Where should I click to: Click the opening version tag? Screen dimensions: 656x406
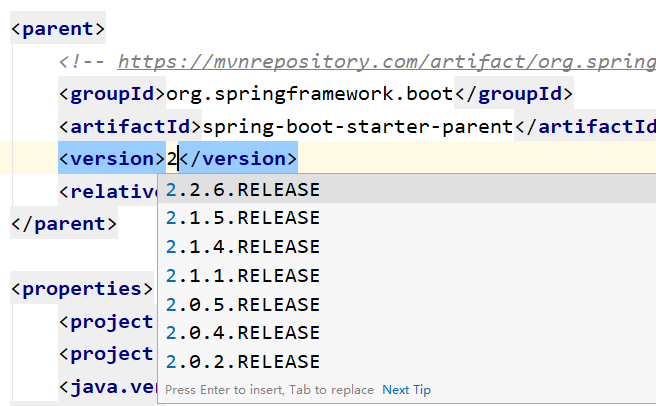tap(112, 159)
